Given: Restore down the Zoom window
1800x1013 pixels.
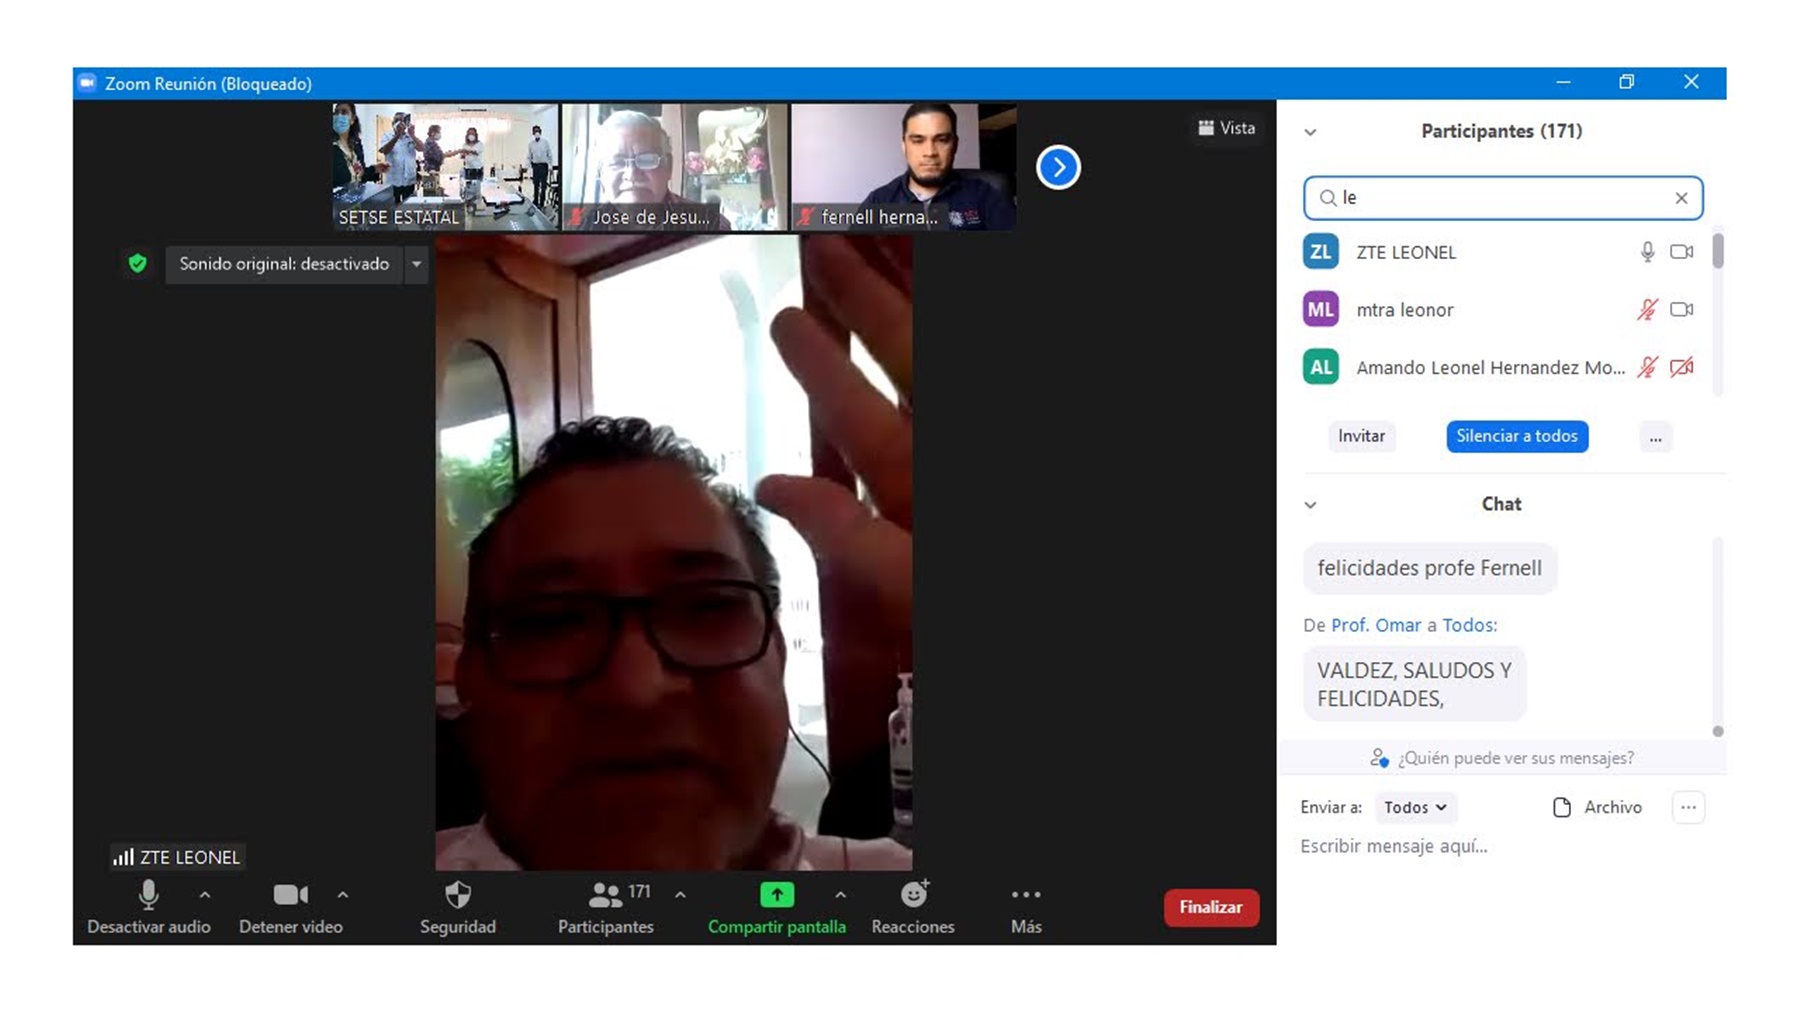Looking at the screenshot, I should click(1627, 82).
